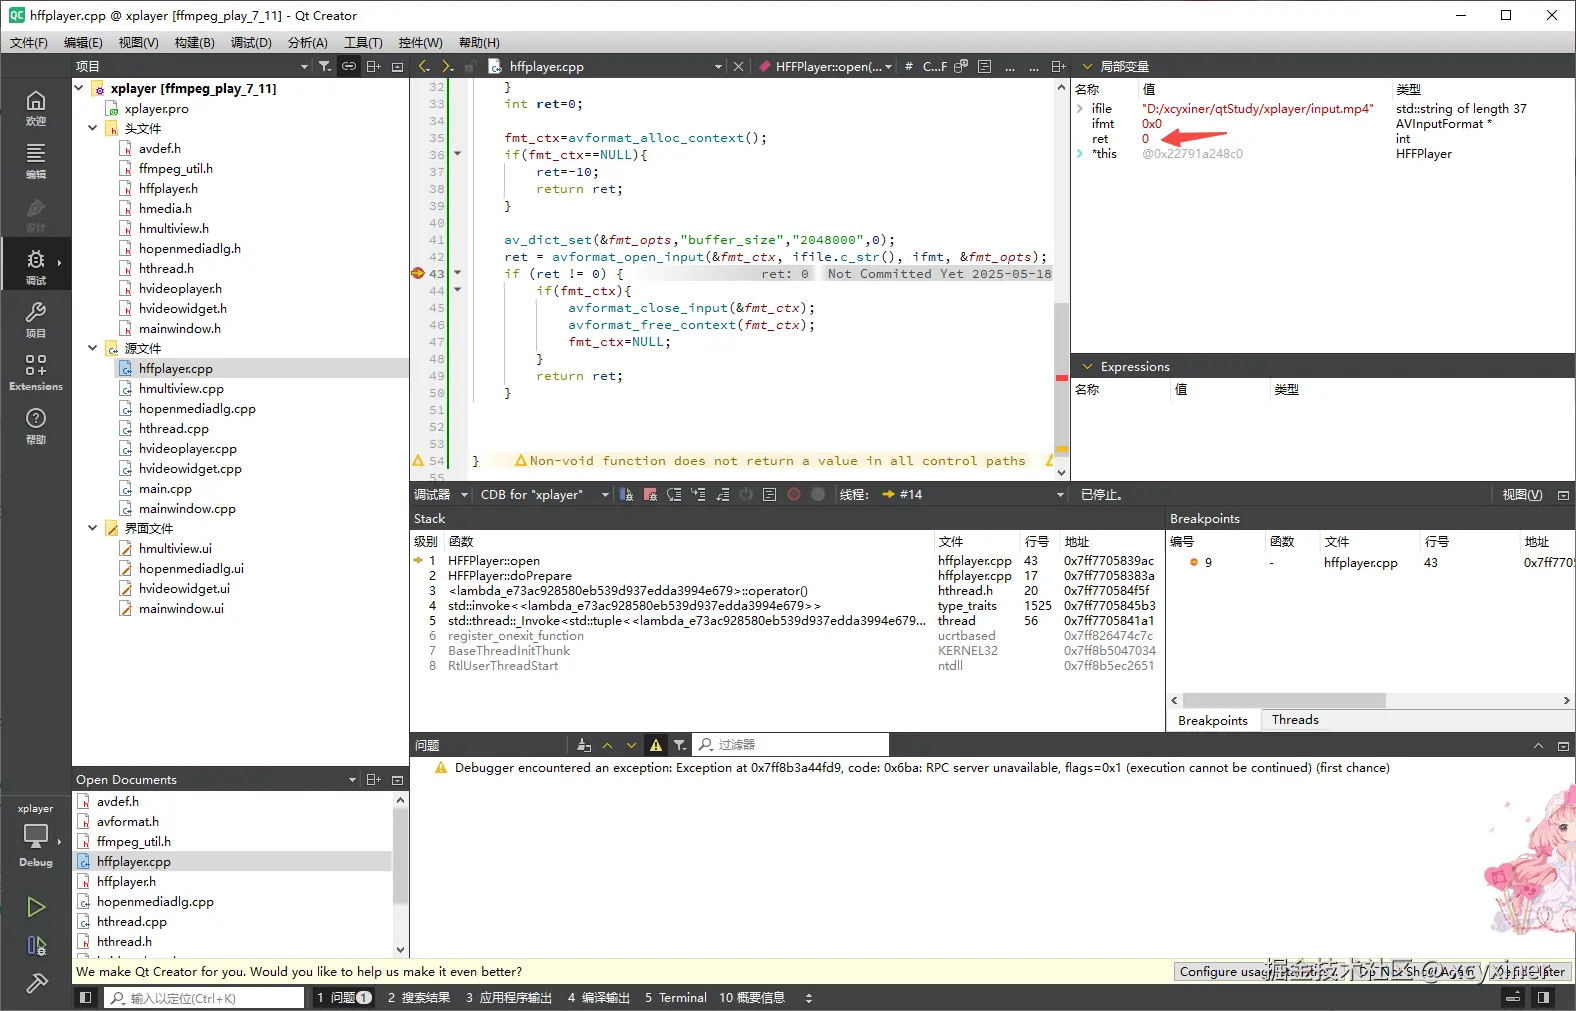Click the Build hammer icon
The width and height of the screenshot is (1576, 1011).
click(36, 984)
